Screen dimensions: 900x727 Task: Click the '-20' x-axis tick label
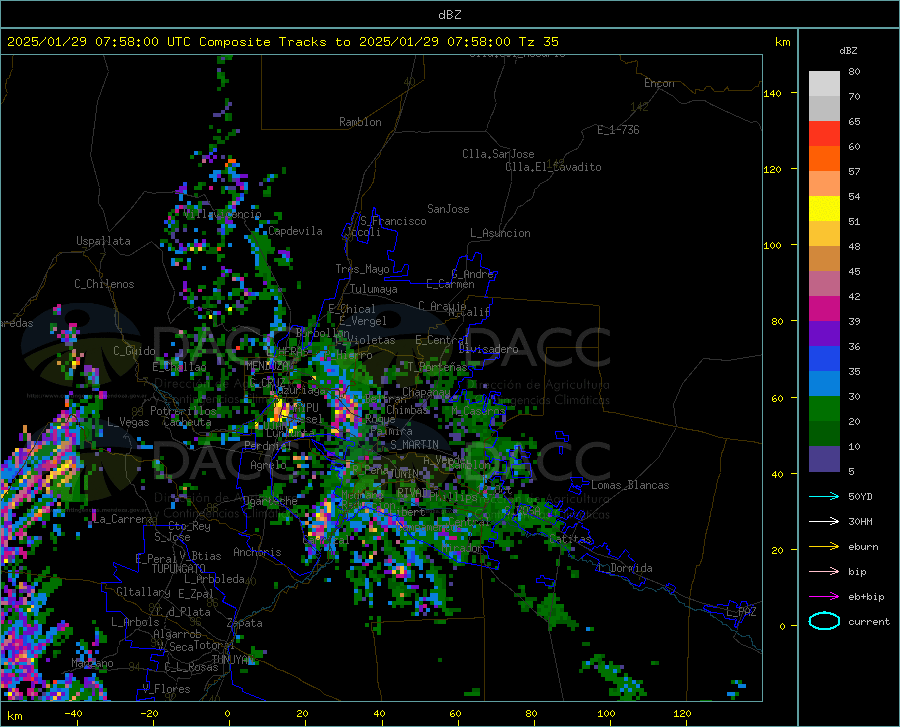[x=149, y=713]
